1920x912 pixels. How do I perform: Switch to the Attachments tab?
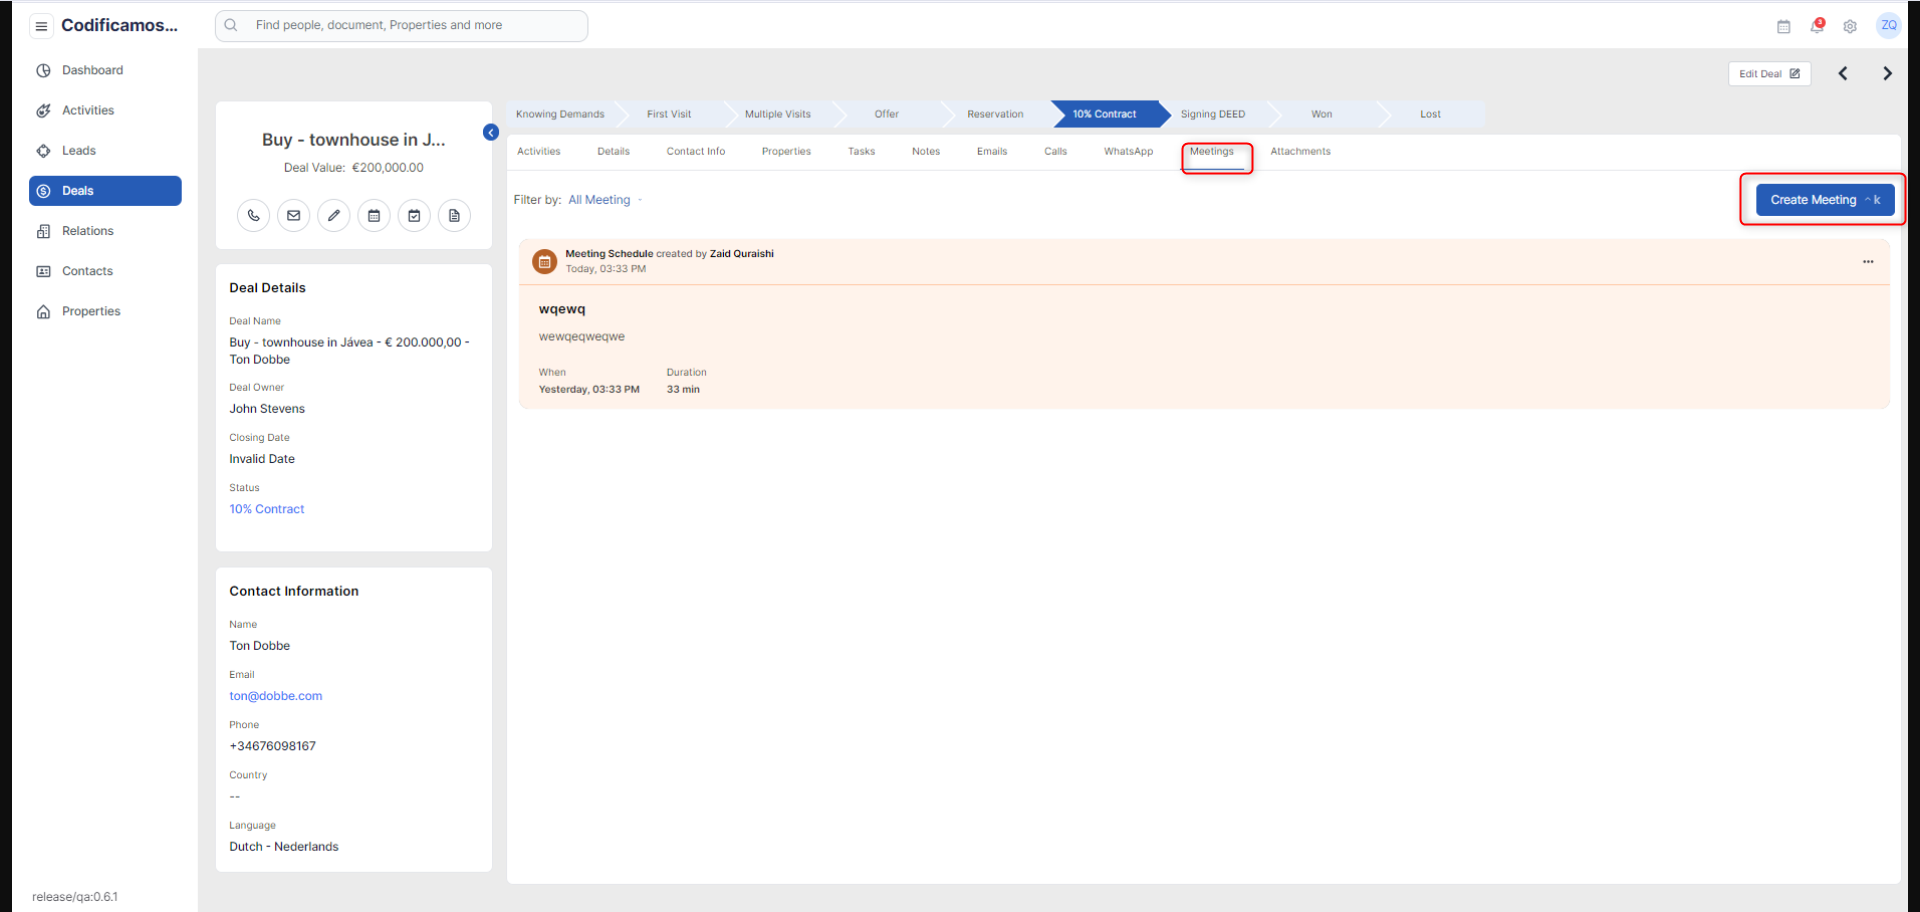1300,152
